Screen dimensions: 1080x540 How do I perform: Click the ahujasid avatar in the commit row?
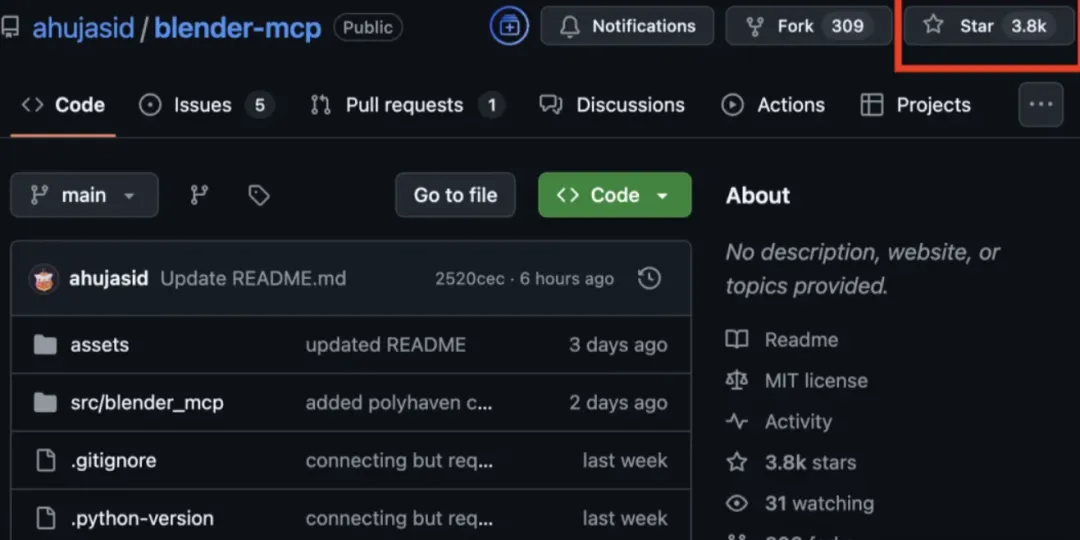[44, 279]
